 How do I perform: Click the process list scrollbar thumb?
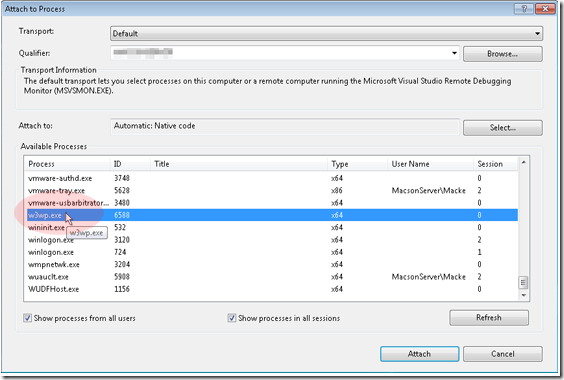pos(523,282)
